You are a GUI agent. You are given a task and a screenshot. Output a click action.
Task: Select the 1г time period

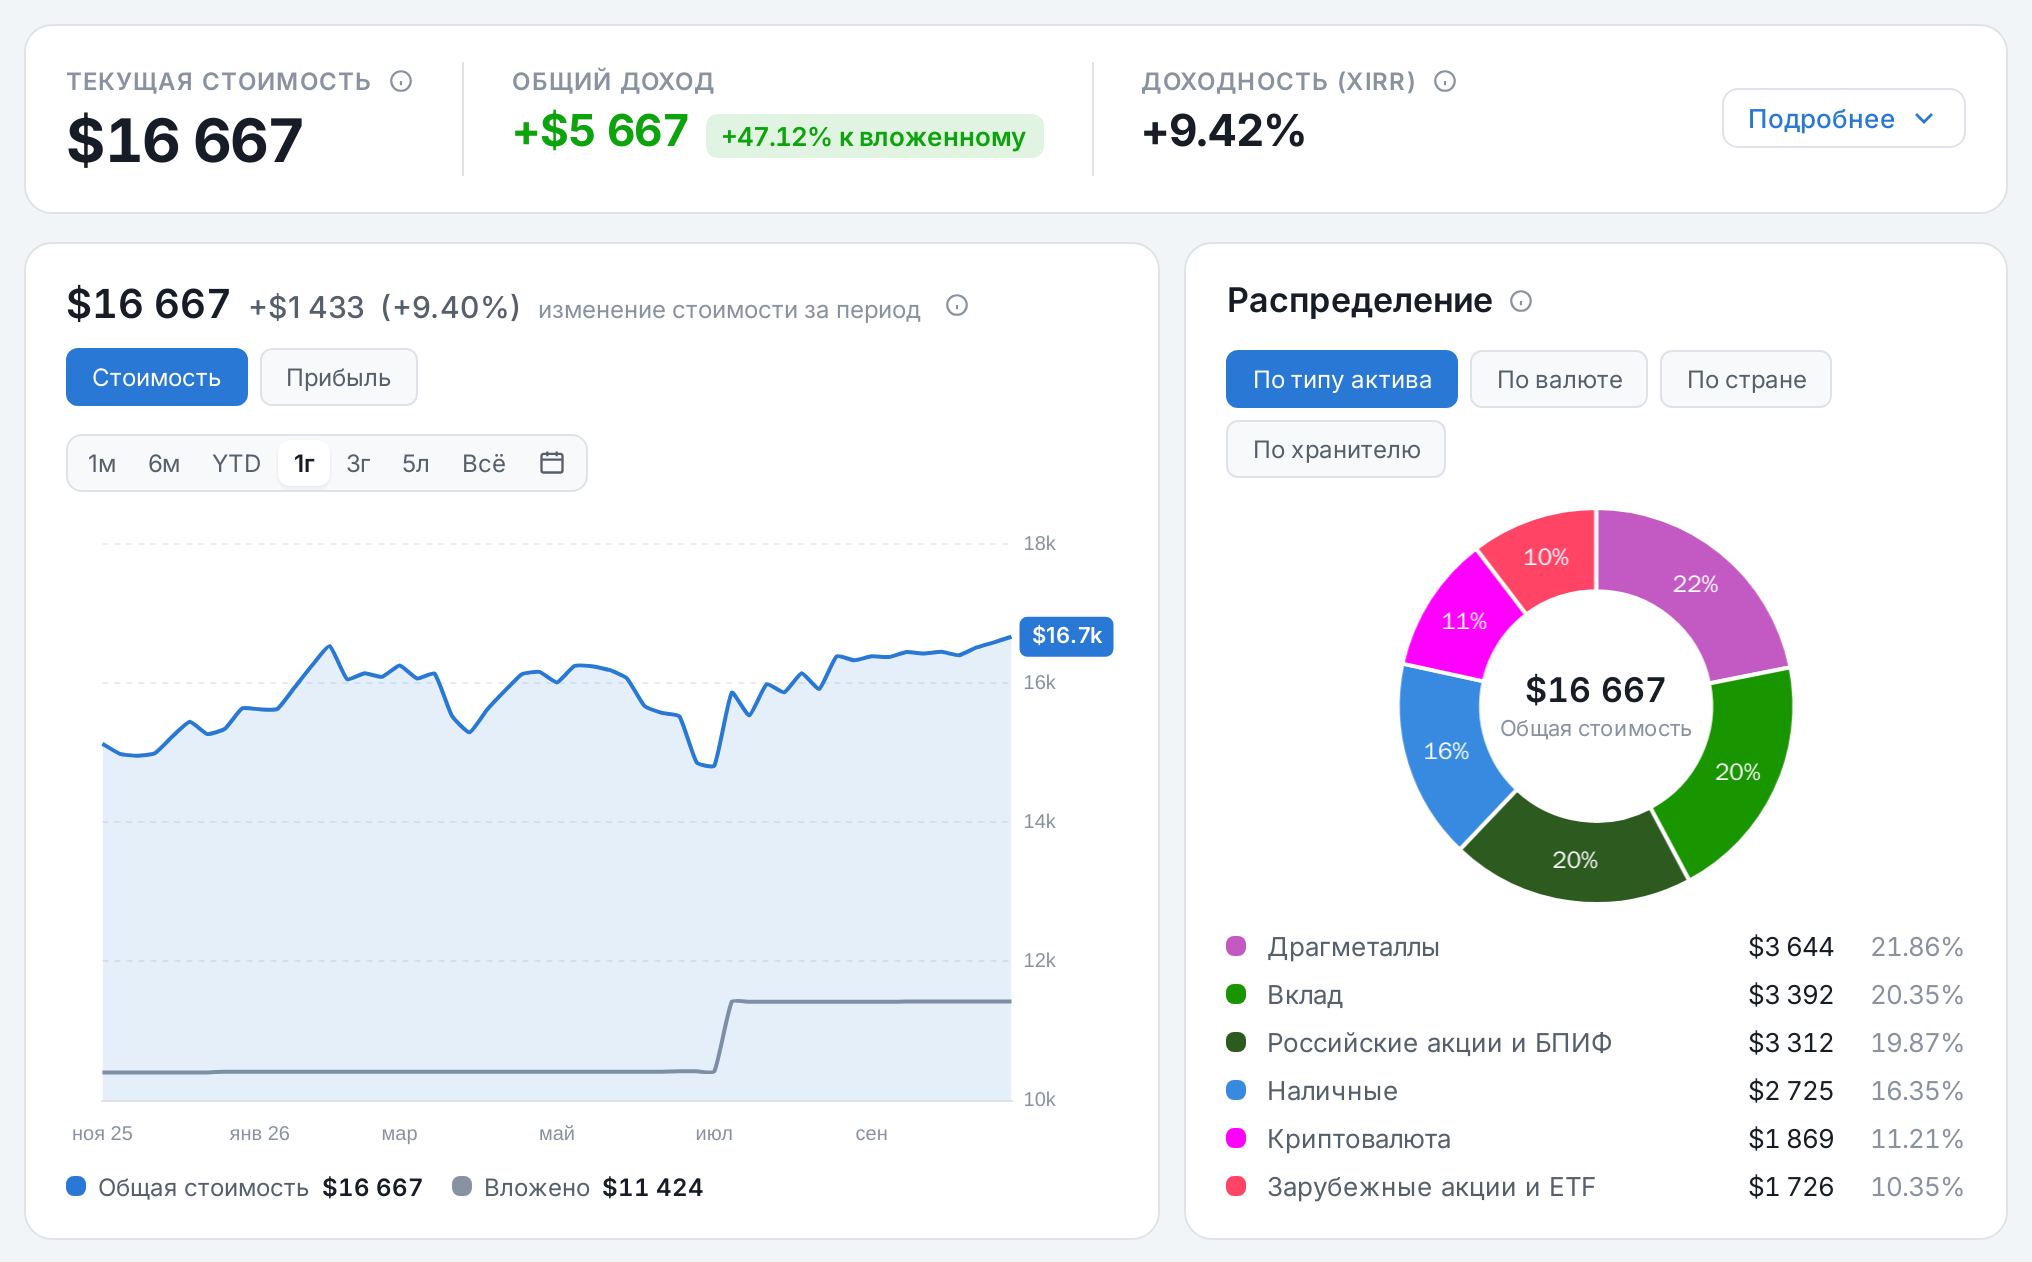304,464
